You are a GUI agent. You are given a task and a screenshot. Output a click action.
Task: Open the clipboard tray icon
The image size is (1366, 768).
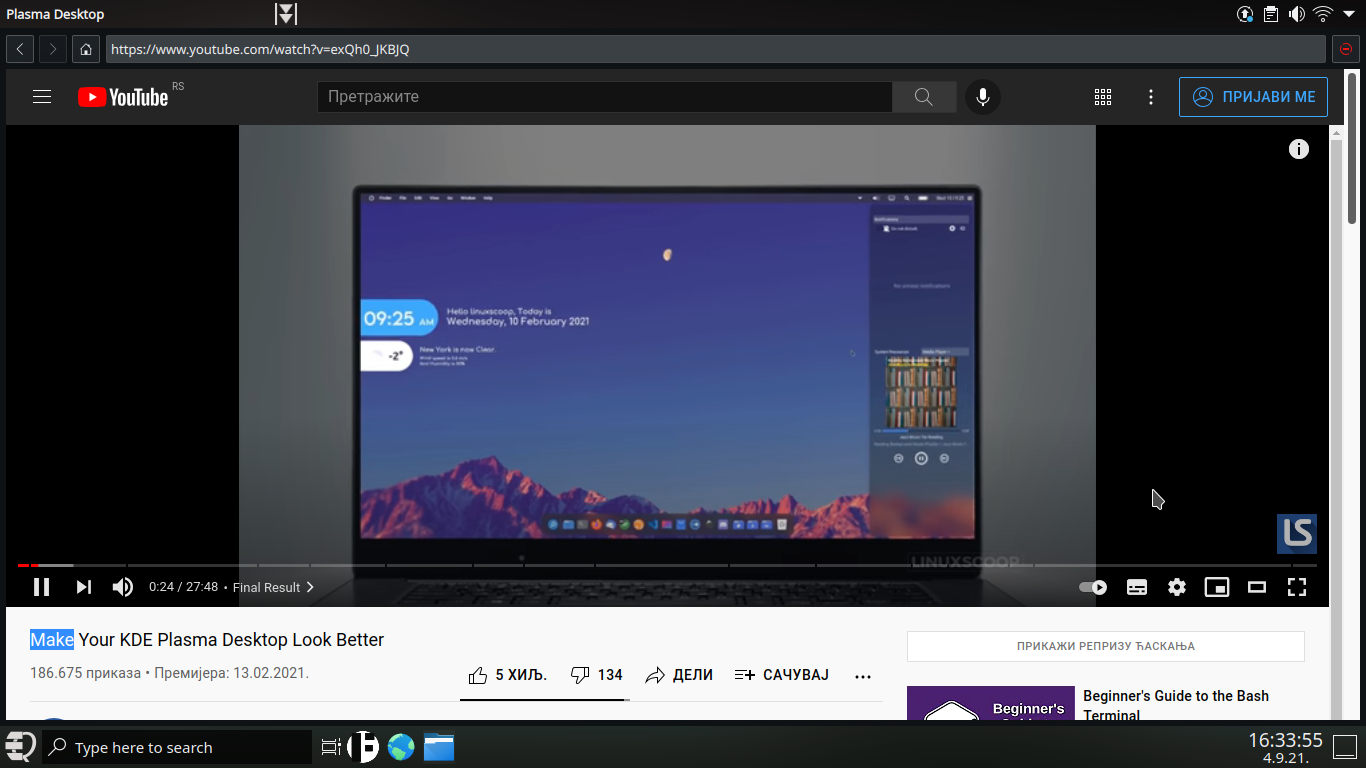(1271, 14)
